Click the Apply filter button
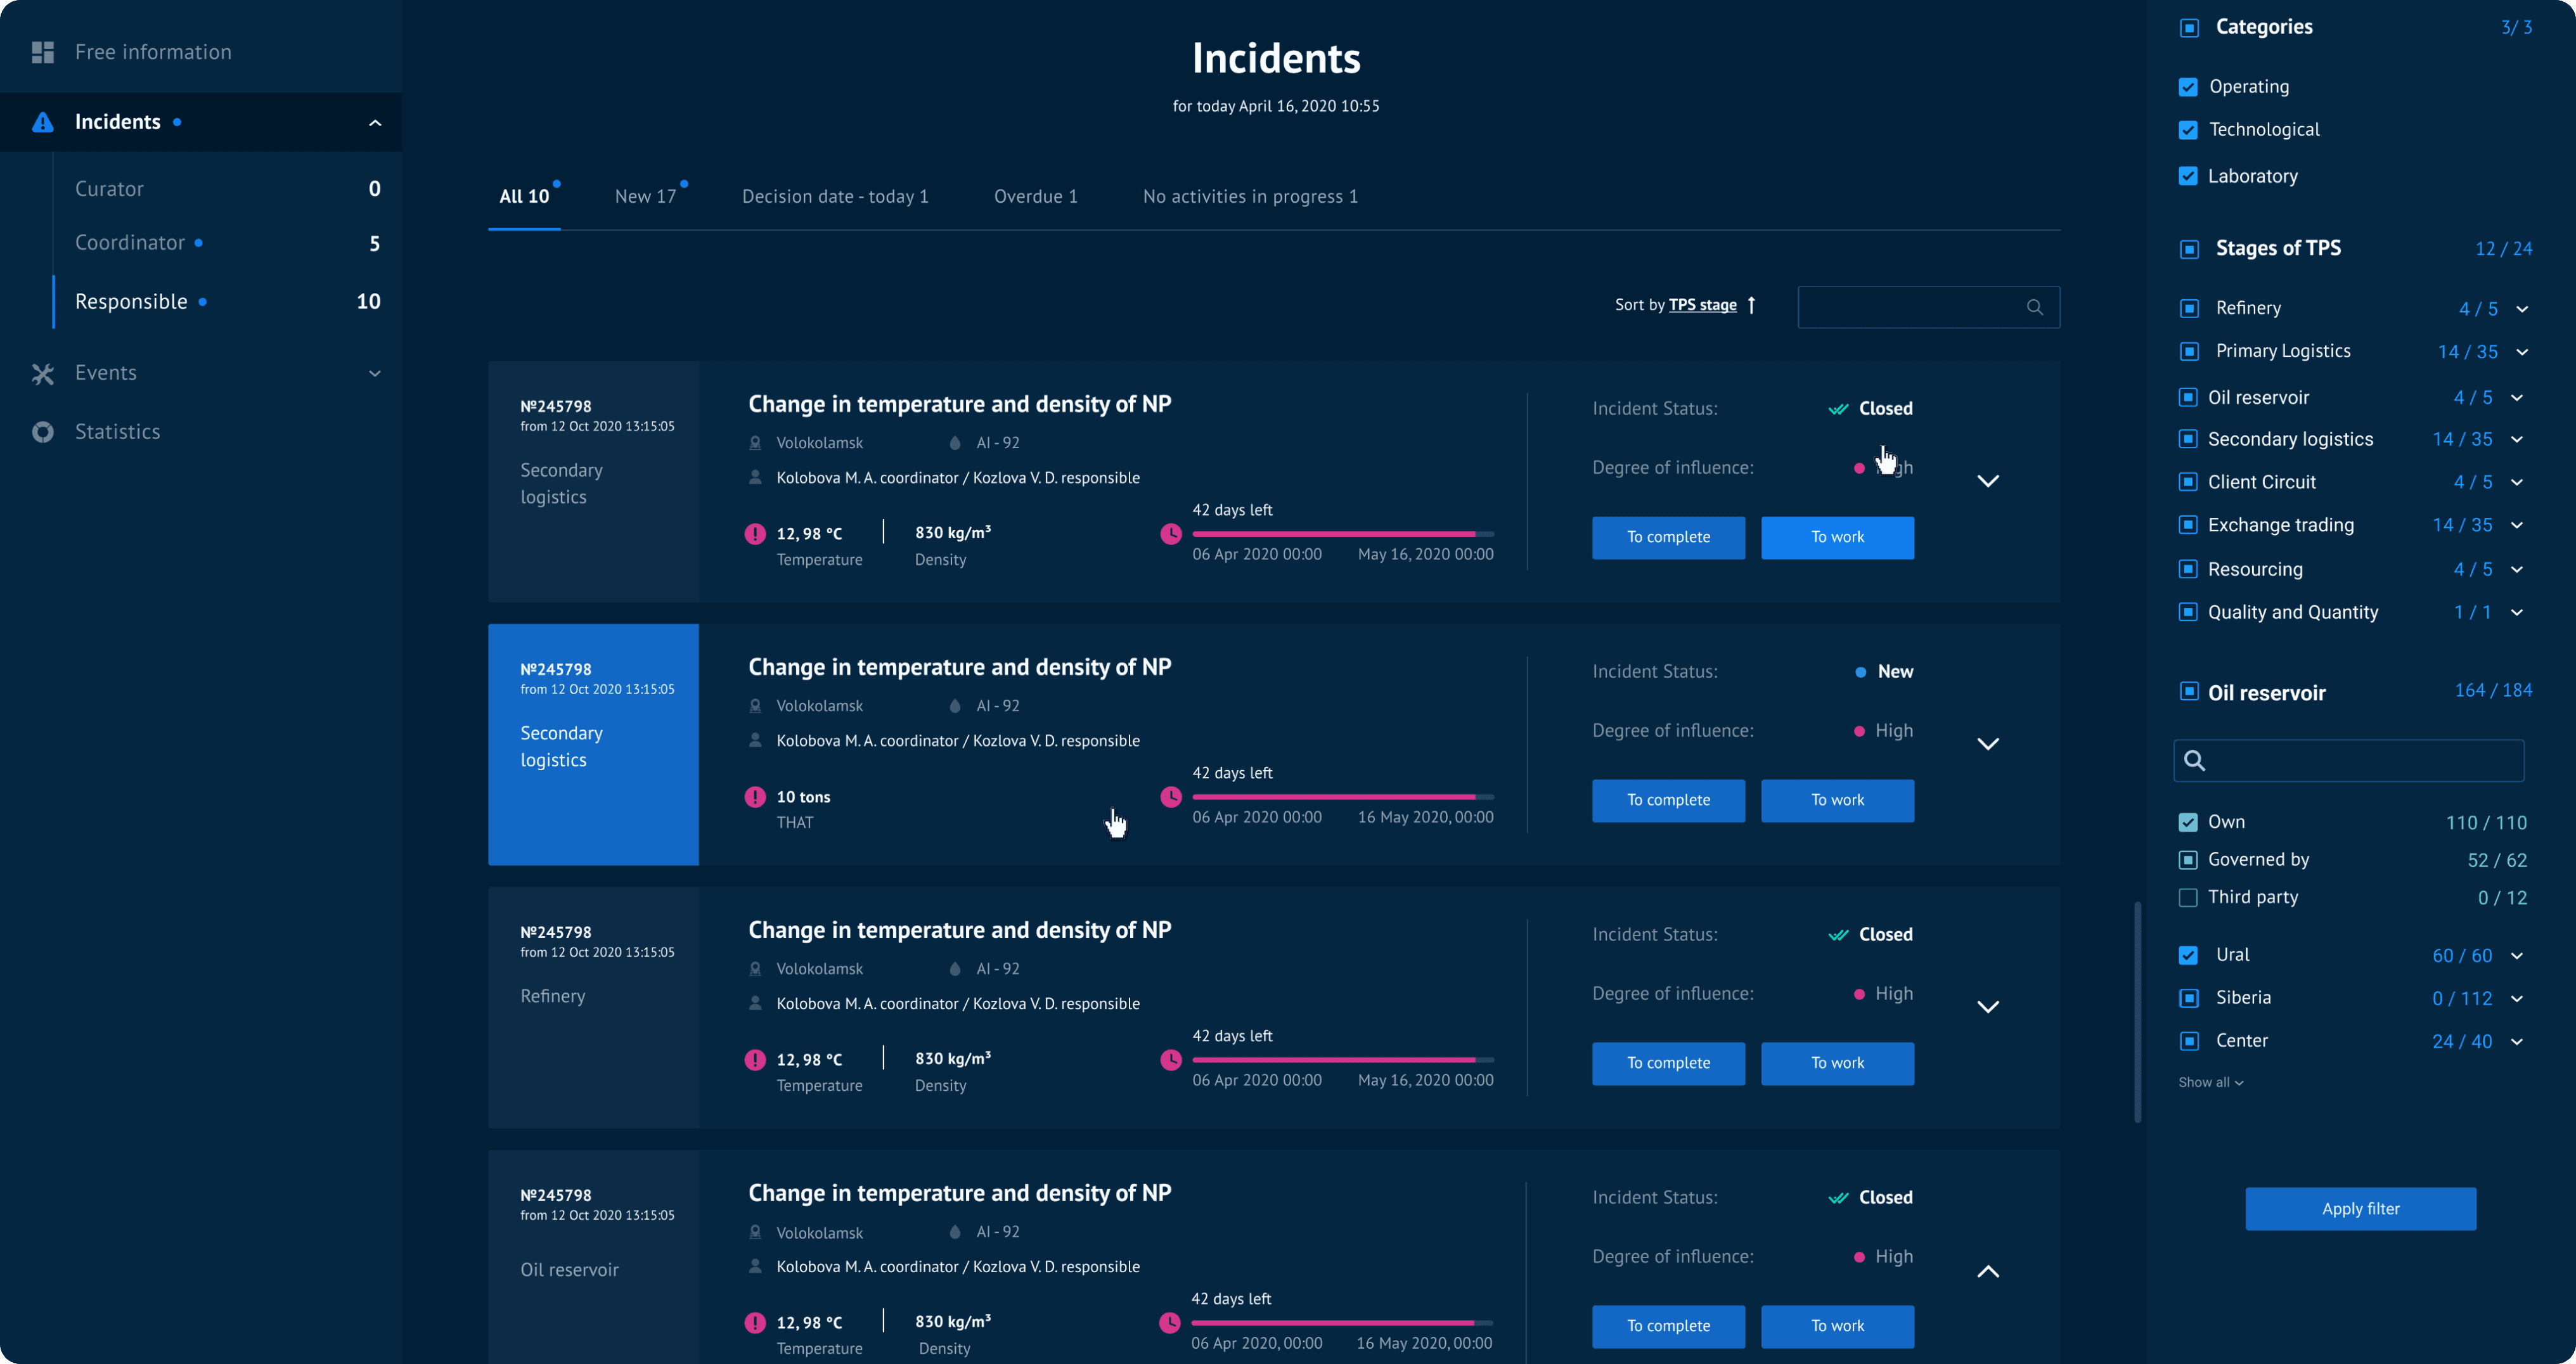The width and height of the screenshot is (2576, 1364). (2360, 1209)
